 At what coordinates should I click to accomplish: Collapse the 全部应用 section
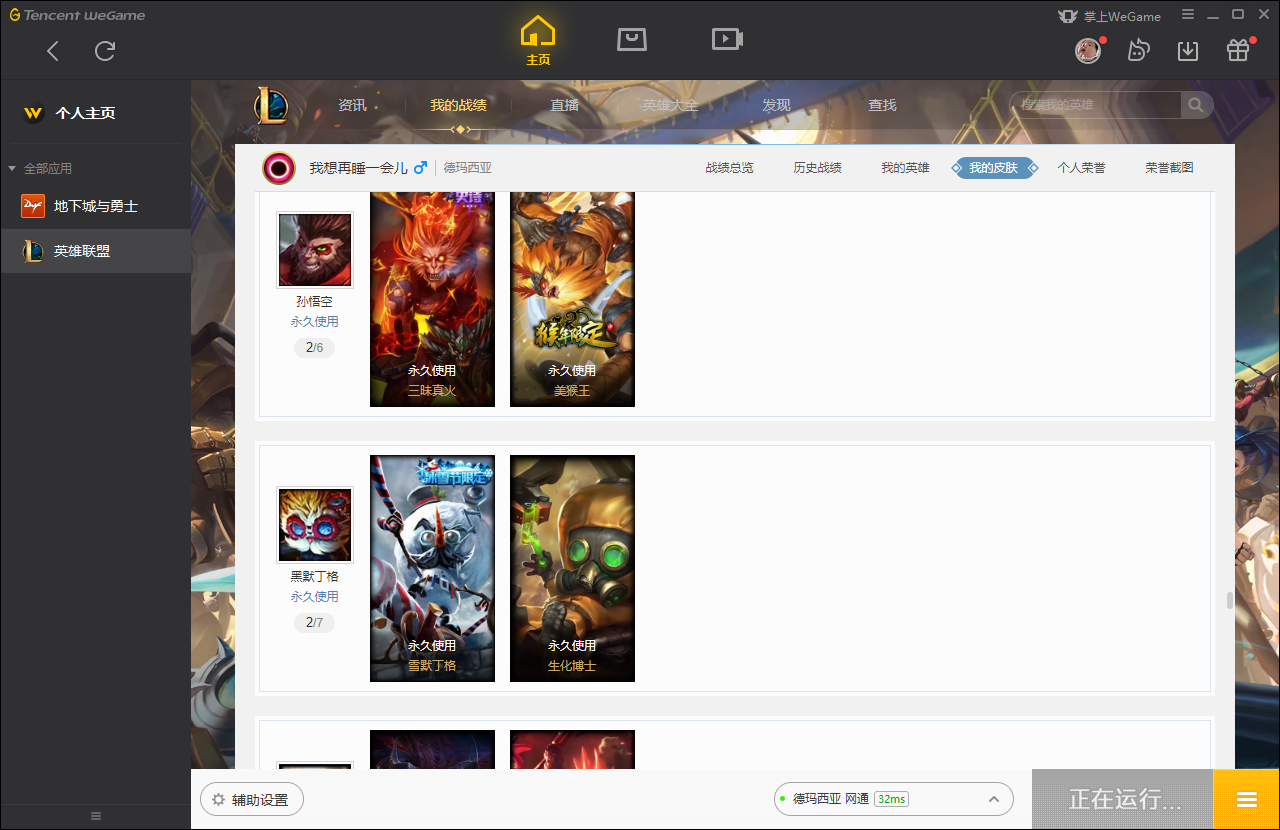(x=40, y=168)
